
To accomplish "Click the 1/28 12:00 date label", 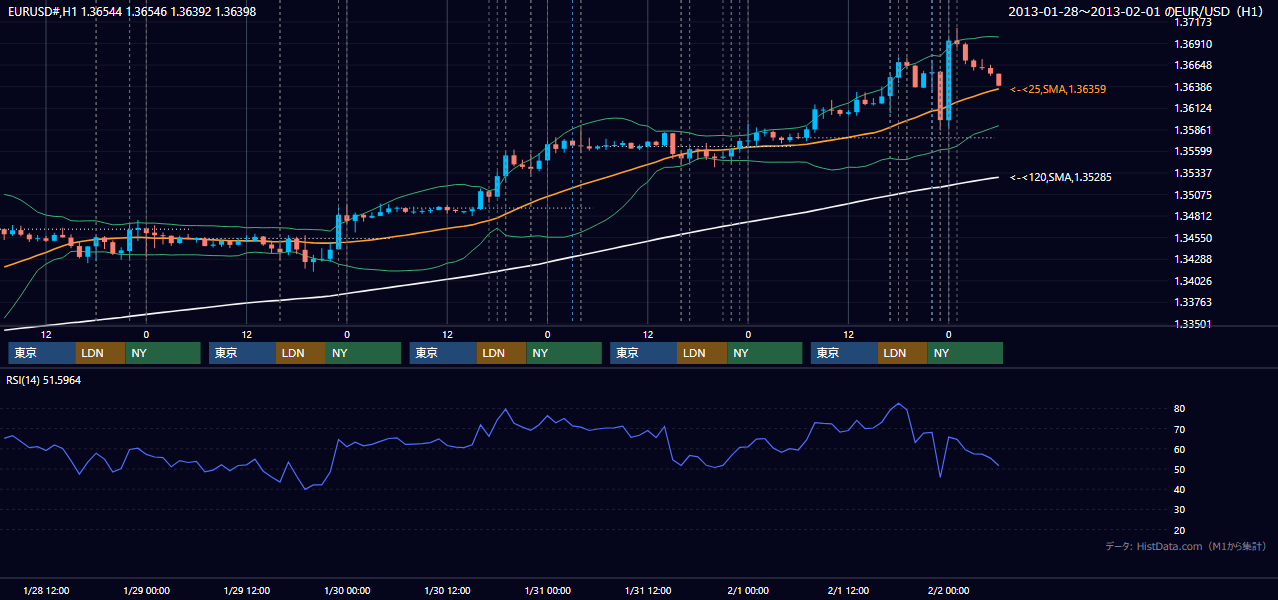I will point(46,590).
